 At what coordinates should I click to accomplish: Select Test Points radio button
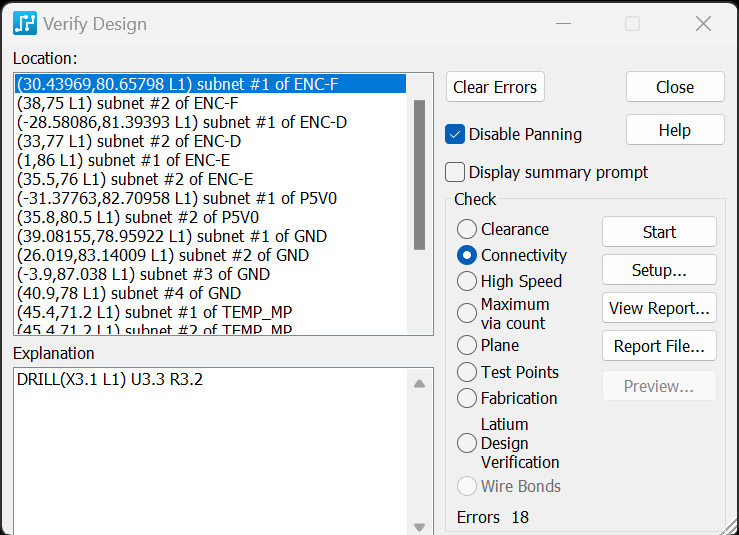coord(467,372)
